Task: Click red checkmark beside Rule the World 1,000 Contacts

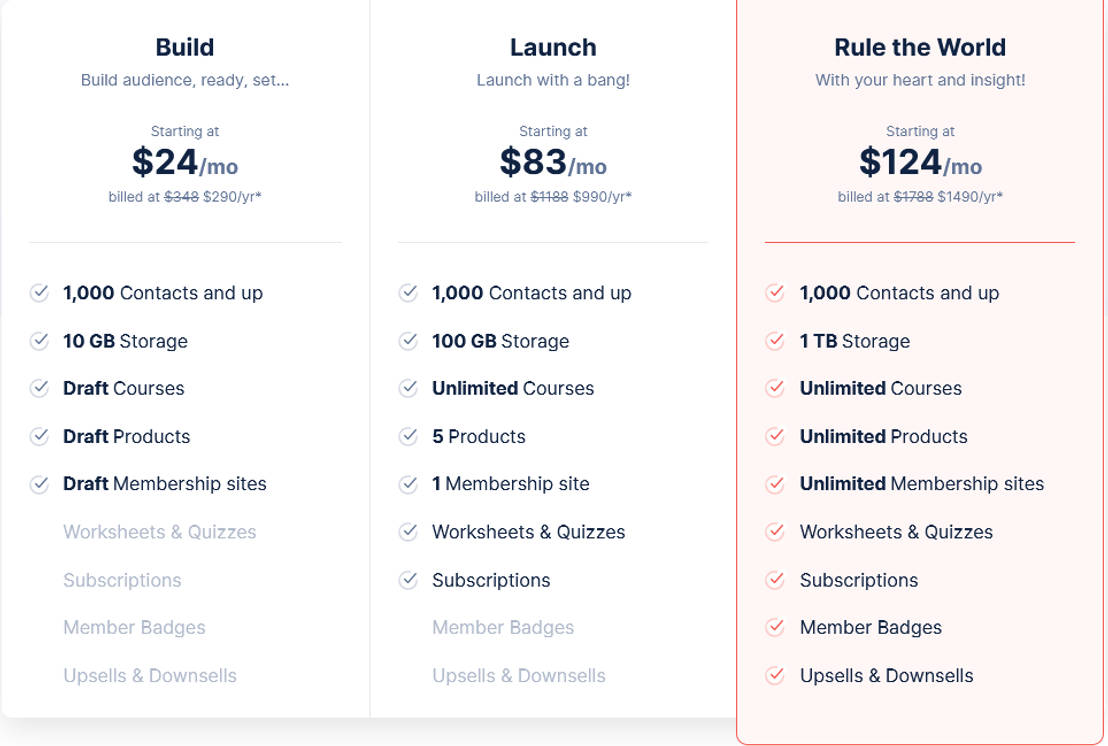Action: (x=775, y=292)
